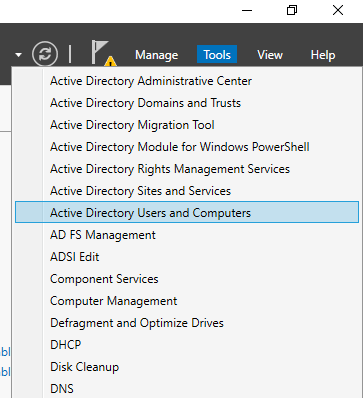Viewport: 363px width, 398px height.
Task: Open the Help menu
Action: pos(323,55)
